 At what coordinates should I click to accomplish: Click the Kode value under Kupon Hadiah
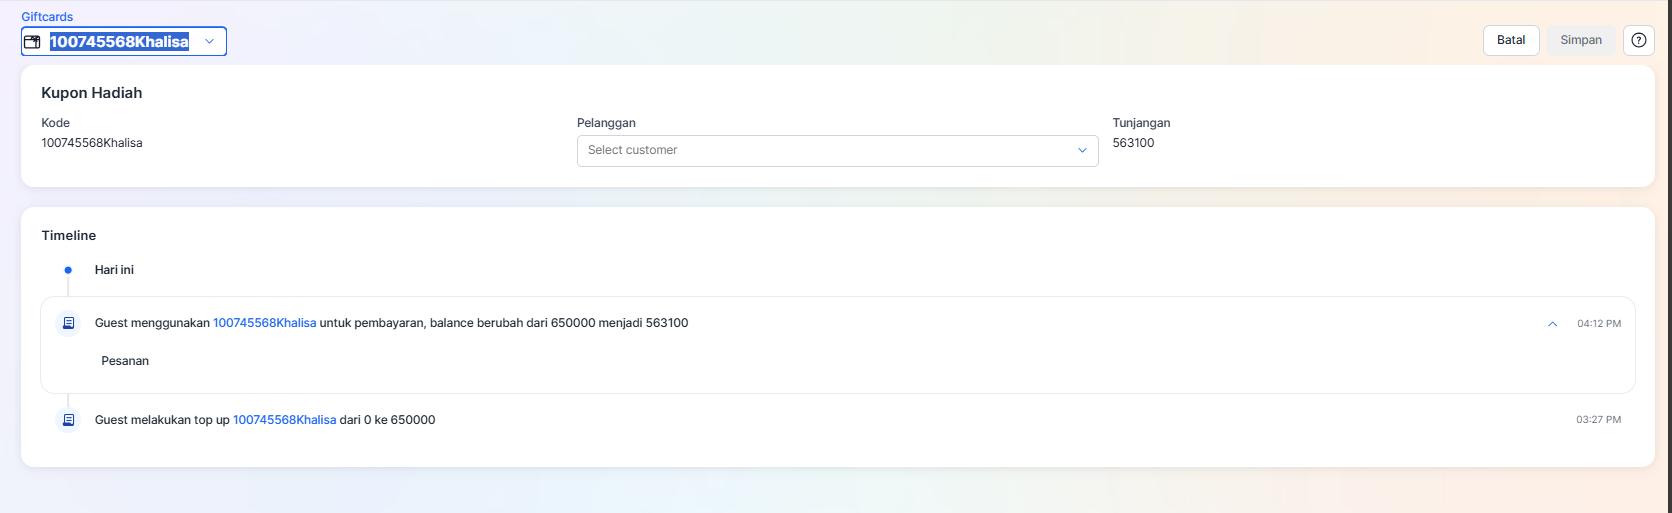[92, 143]
